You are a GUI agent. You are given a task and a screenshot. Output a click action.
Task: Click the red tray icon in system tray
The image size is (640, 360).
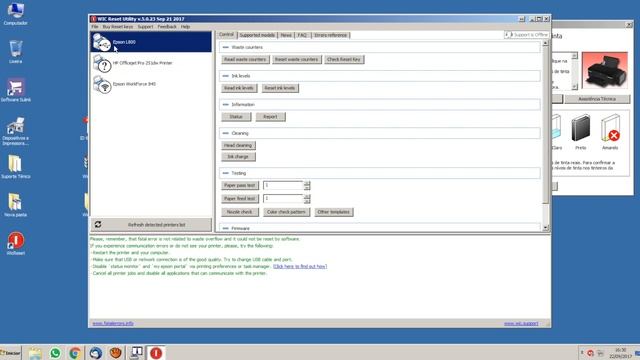[590, 353]
